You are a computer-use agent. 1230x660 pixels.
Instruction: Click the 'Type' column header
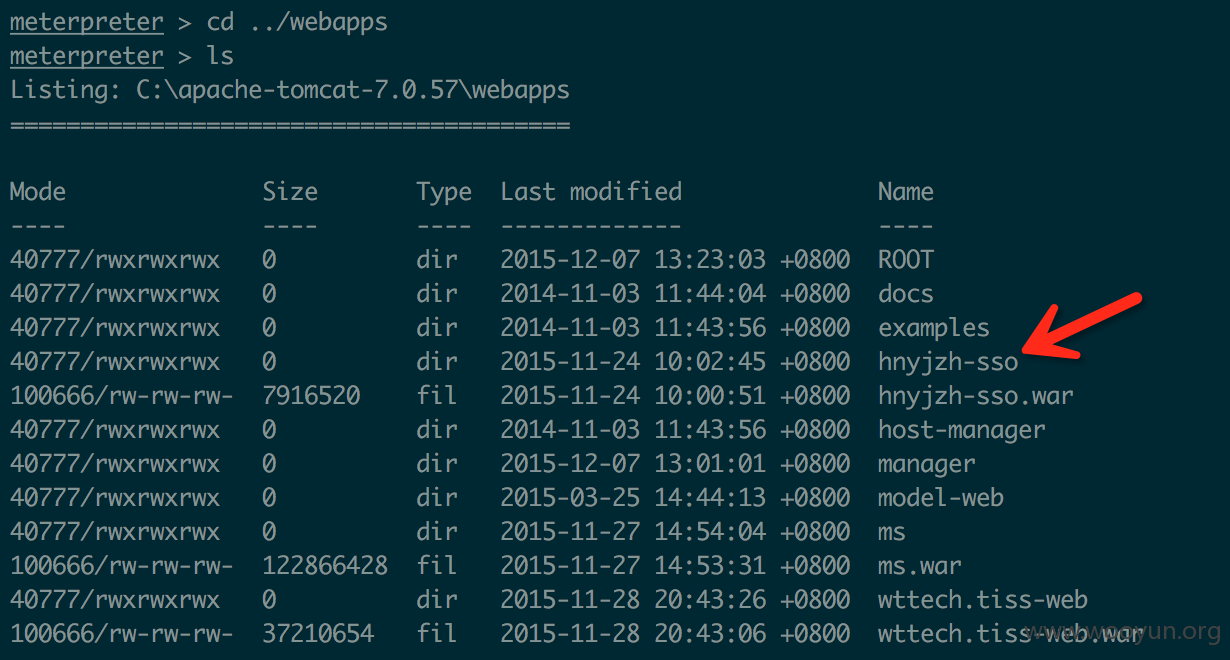click(444, 193)
